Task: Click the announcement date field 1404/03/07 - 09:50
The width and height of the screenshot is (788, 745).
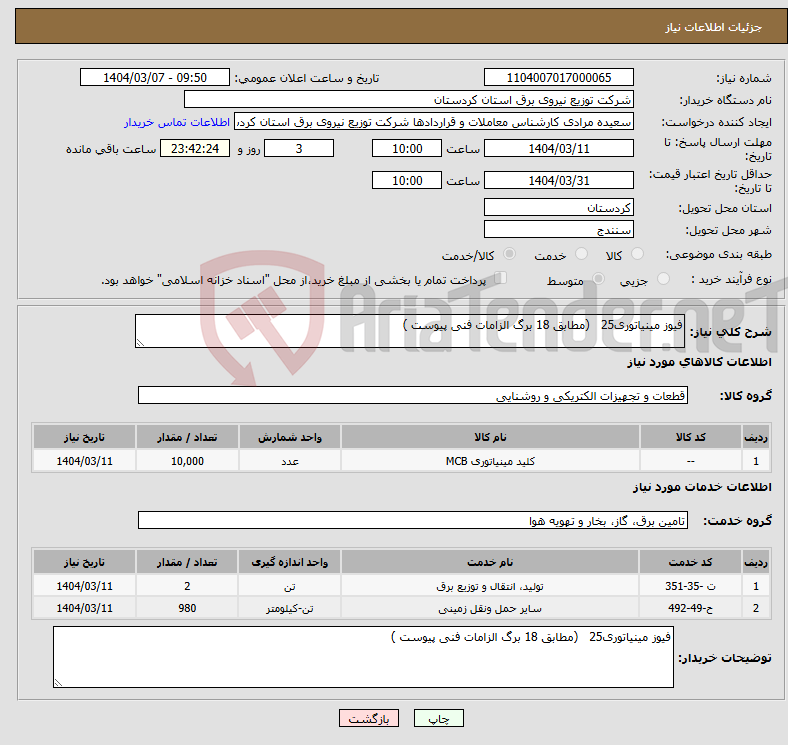Action: [x=155, y=77]
